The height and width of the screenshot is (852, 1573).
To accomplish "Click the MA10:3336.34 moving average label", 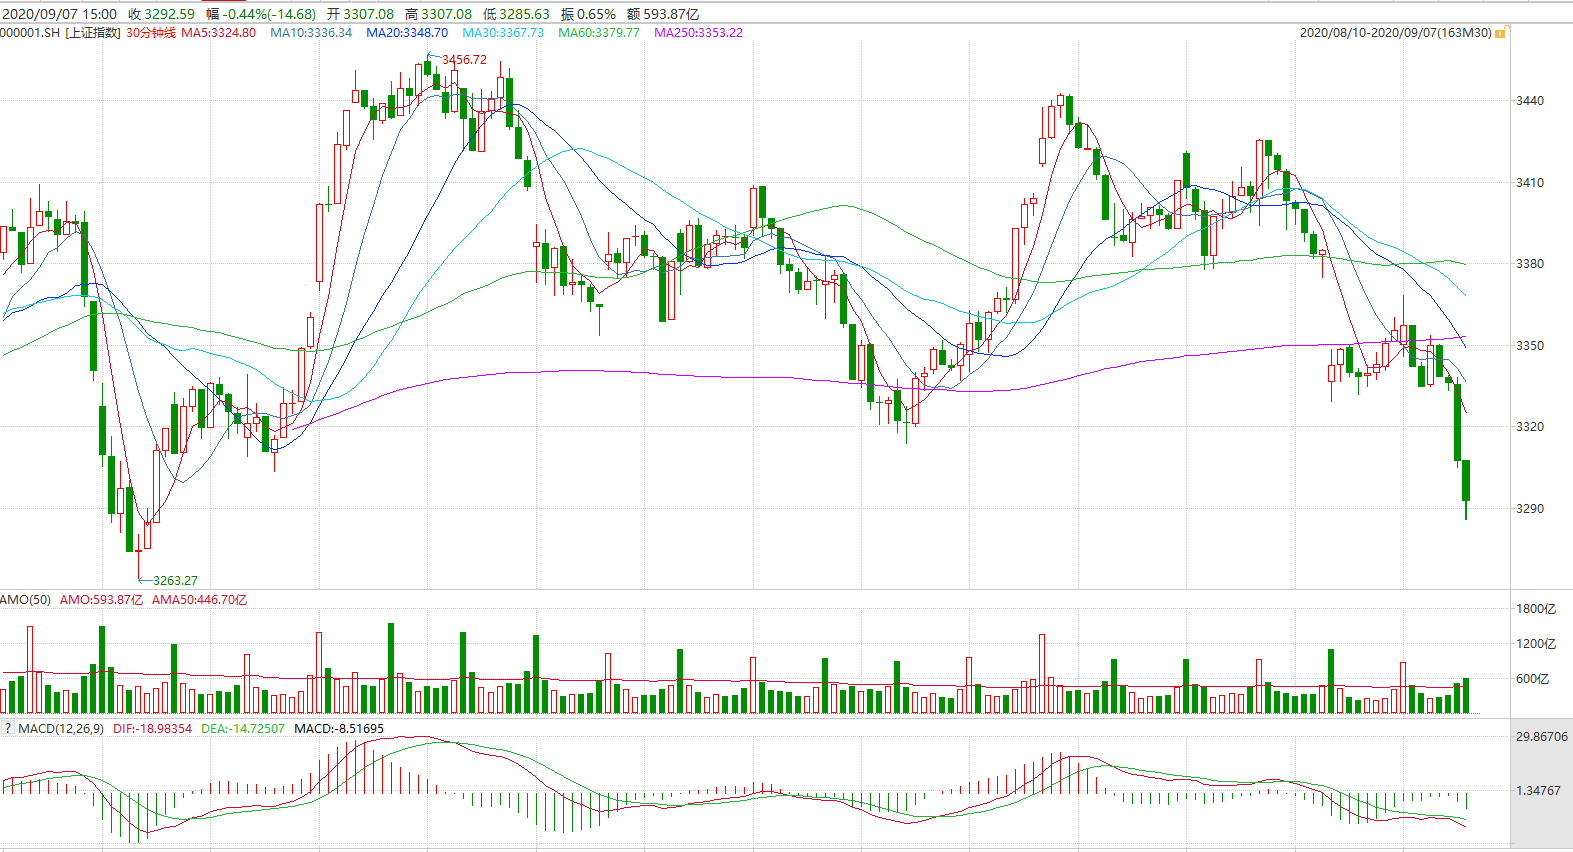I will point(311,33).
